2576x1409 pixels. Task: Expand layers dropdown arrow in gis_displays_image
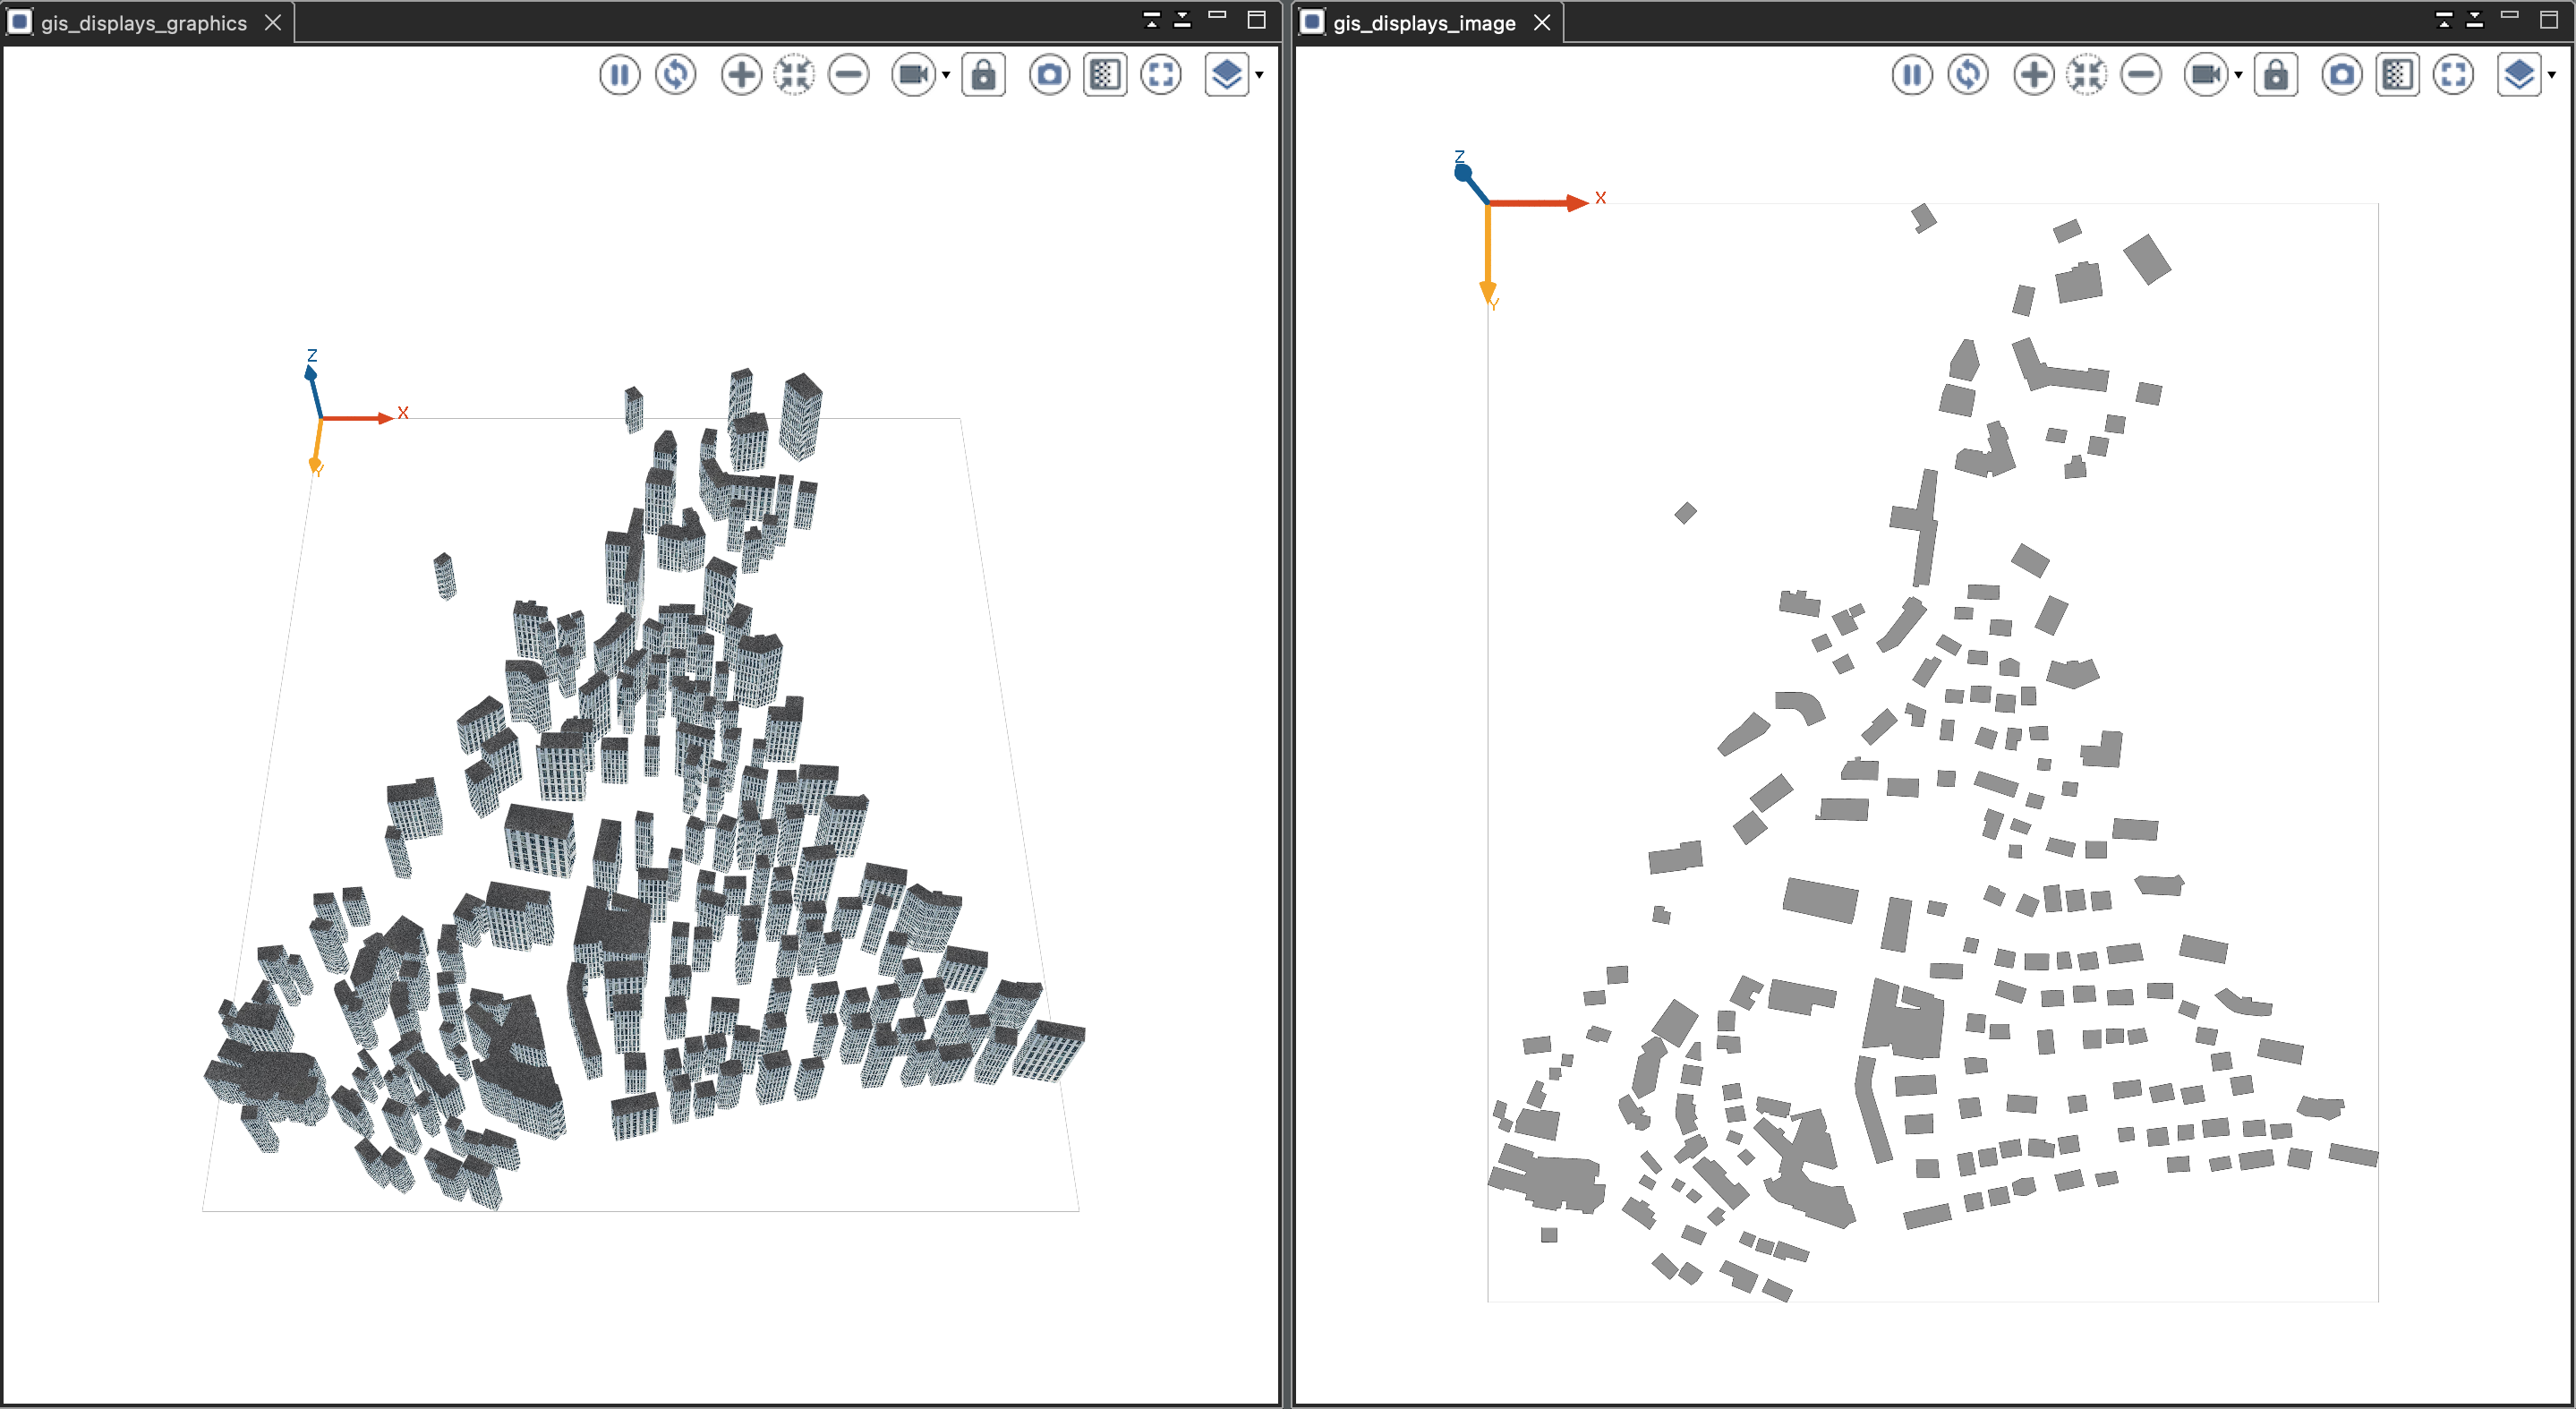click(x=2552, y=75)
